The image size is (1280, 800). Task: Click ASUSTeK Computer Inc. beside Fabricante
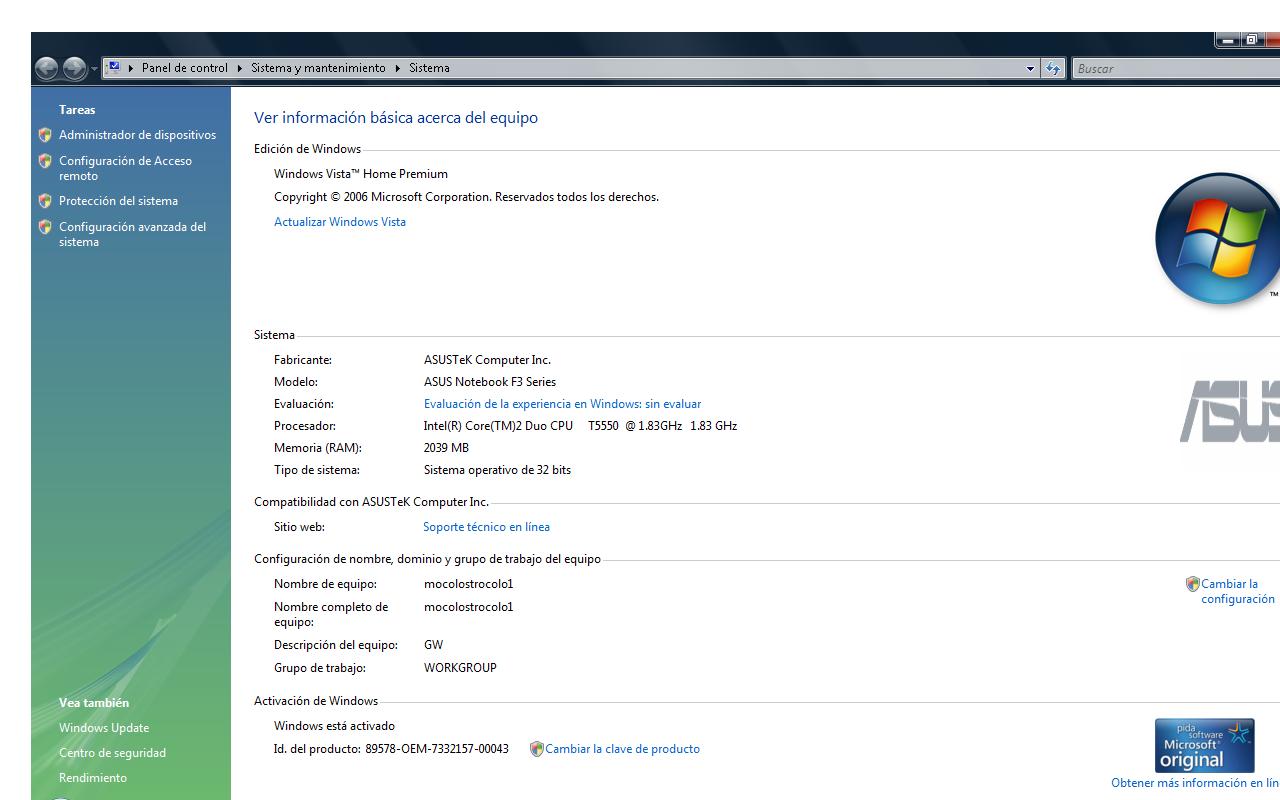click(487, 360)
